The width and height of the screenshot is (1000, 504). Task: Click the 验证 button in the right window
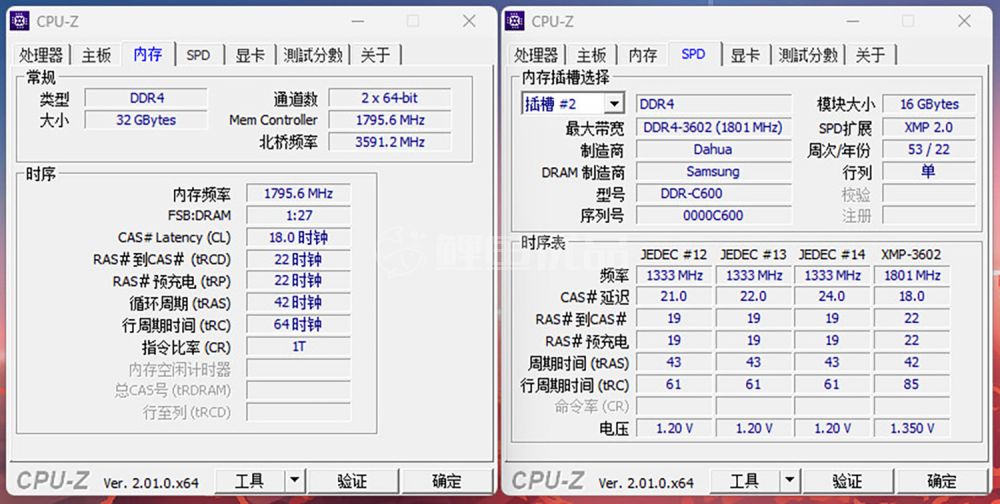[848, 480]
